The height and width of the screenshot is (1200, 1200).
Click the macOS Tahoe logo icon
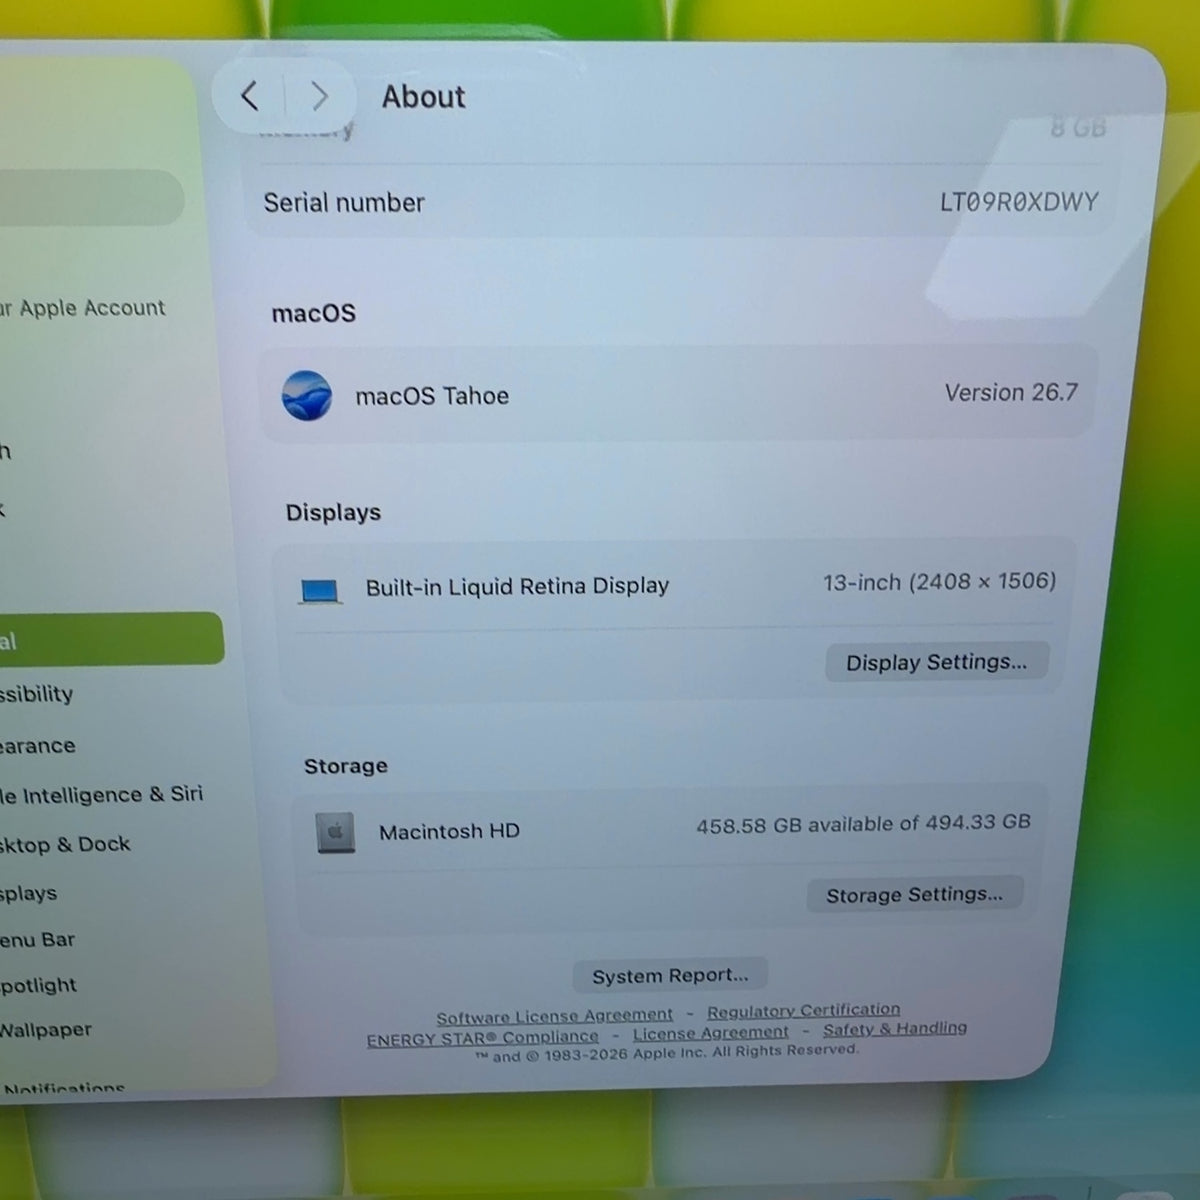tap(307, 395)
